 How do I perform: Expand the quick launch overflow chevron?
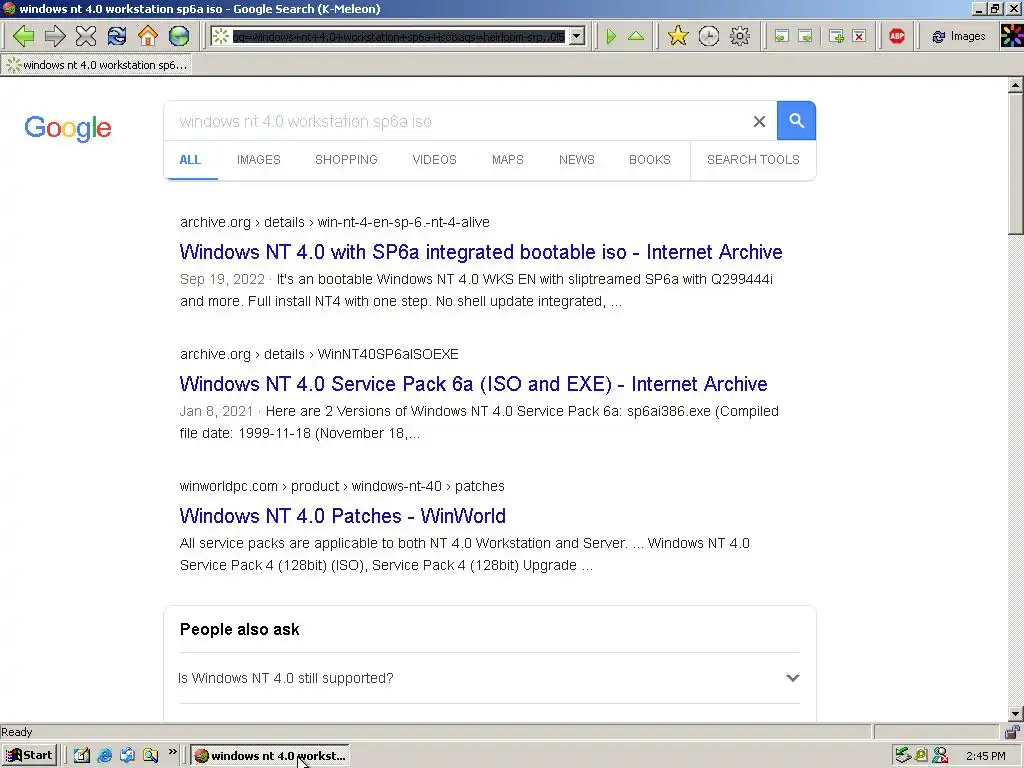tap(172, 752)
